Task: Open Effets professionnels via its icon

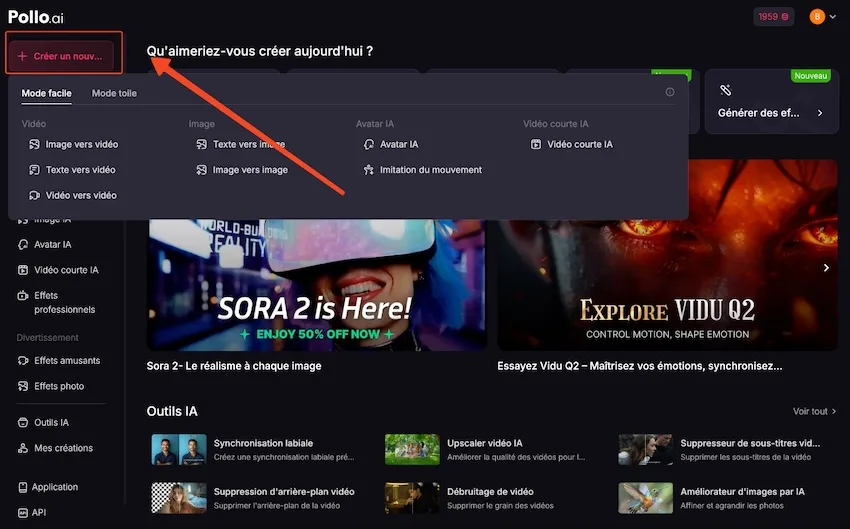Action: (23, 296)
